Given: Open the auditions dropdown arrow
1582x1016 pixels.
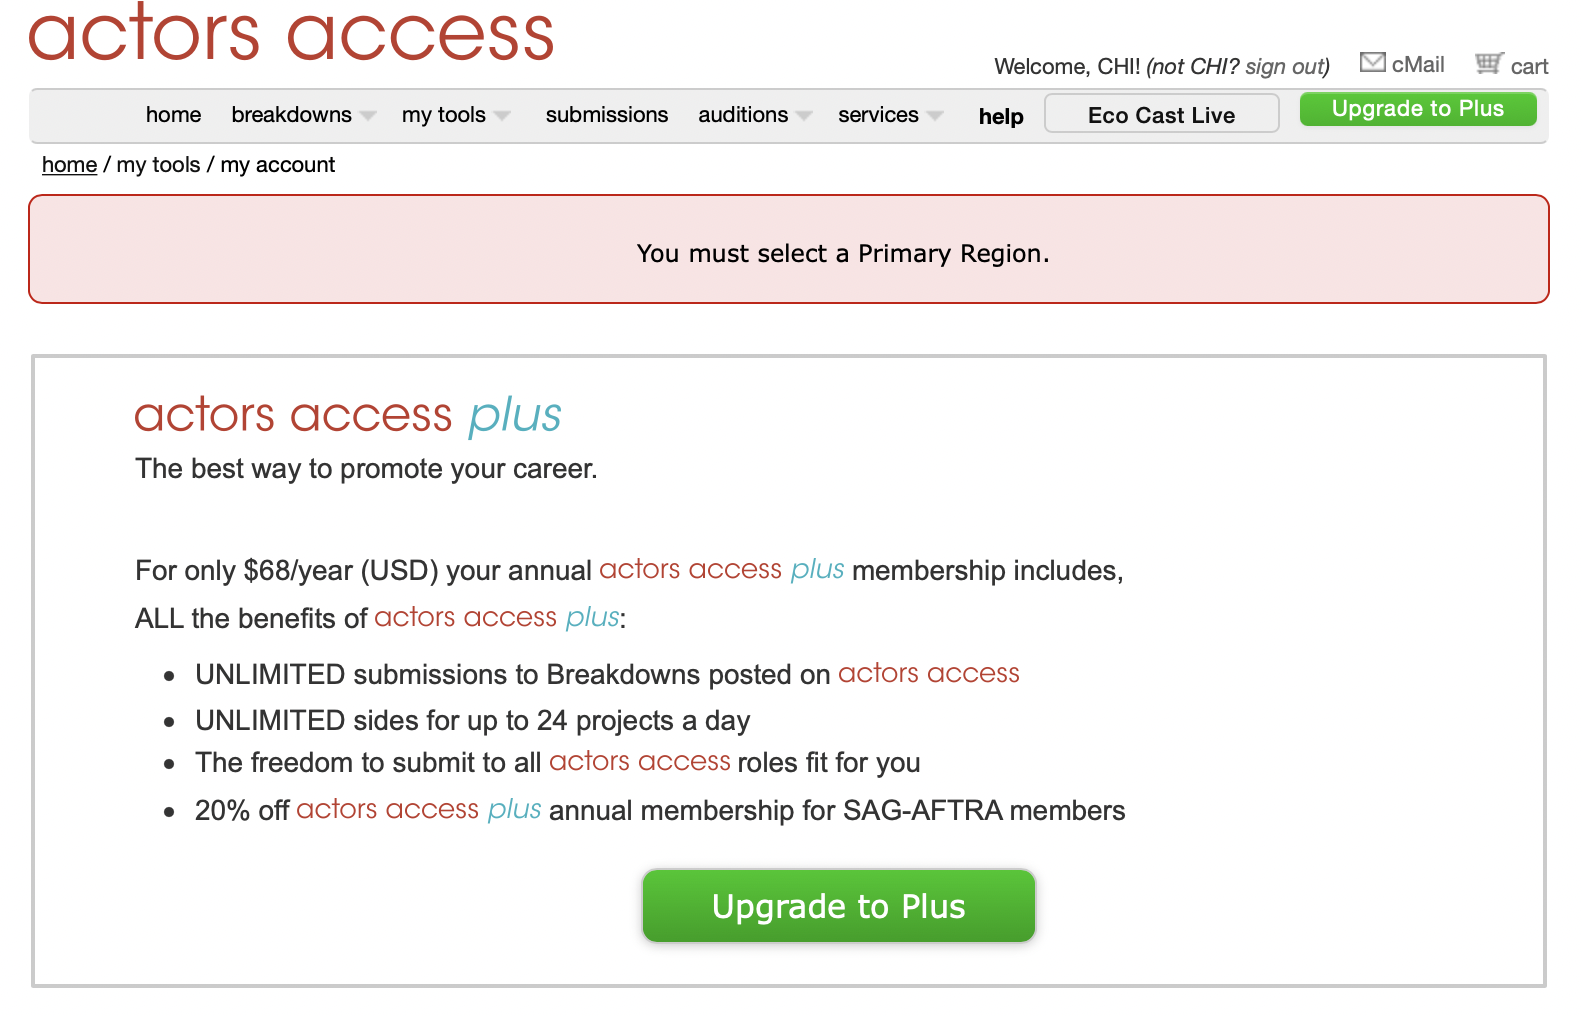Looking at the screenshot, I should point(804,116).
